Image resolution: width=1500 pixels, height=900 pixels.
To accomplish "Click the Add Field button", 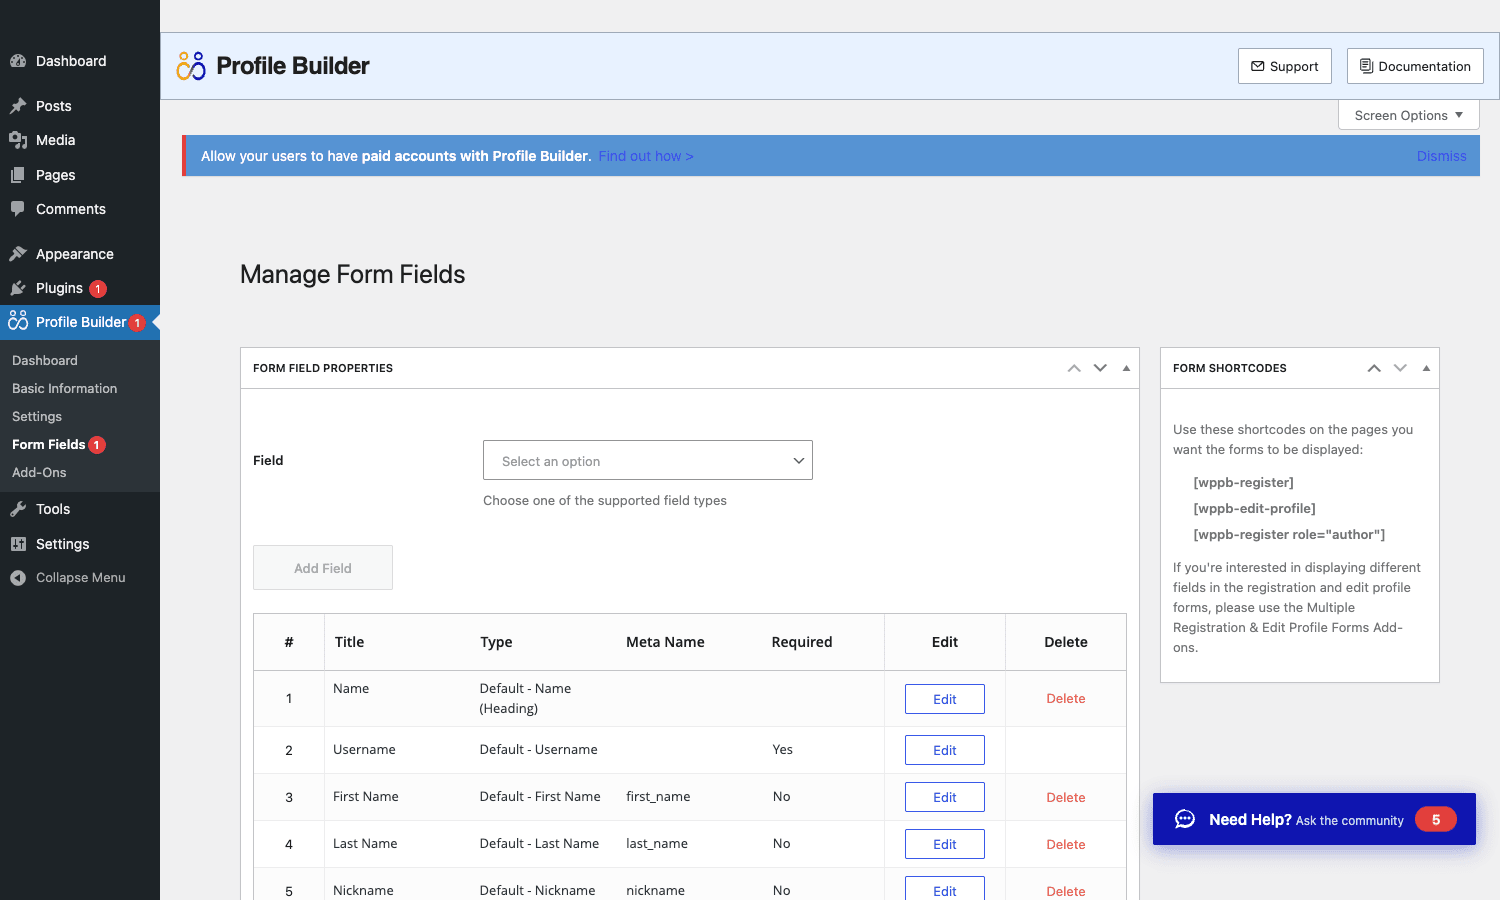I will coord(323,568).
